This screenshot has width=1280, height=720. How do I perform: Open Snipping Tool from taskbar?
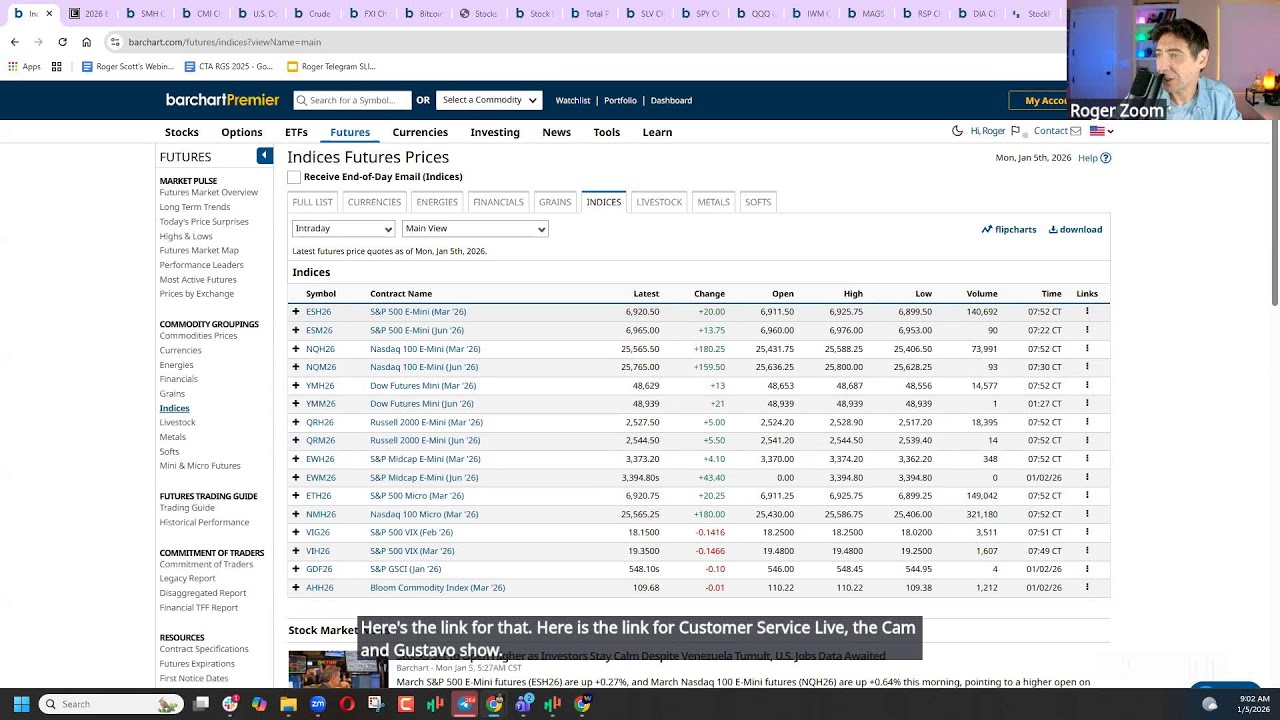click(x=376, y=704)
